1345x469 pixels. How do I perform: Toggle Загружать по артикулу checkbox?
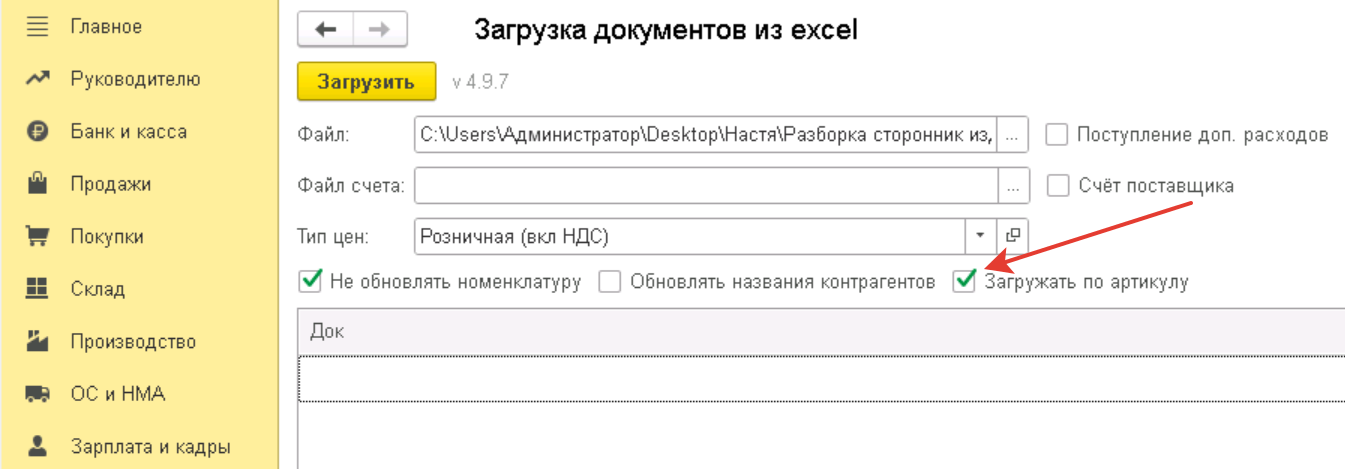pos(964,282)
